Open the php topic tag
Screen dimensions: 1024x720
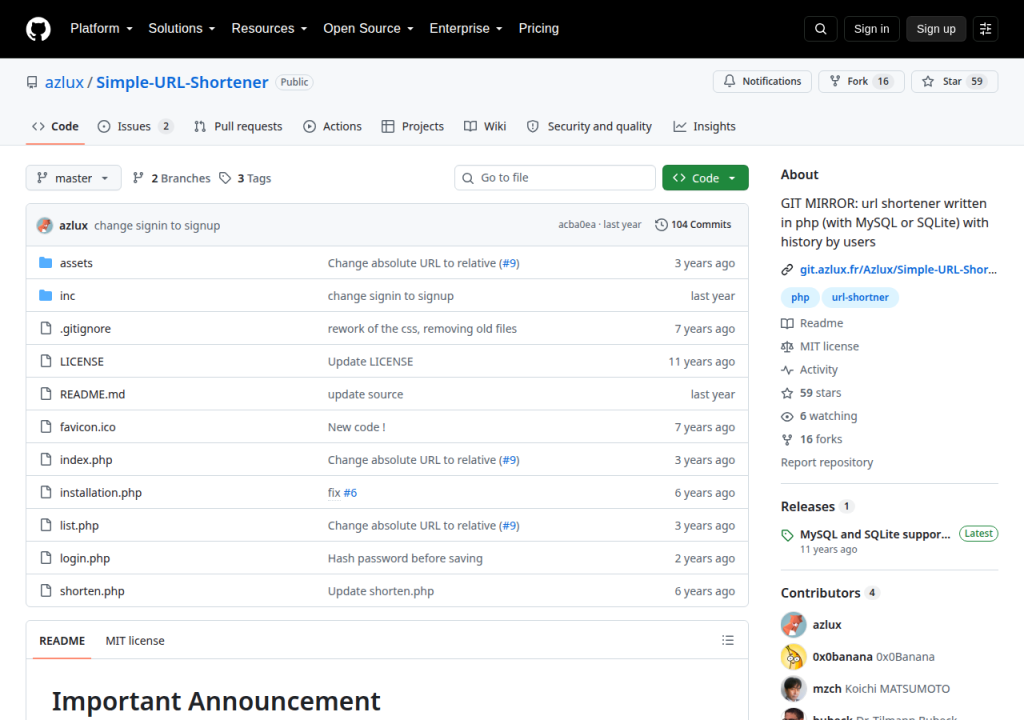(x=800, y=297)
